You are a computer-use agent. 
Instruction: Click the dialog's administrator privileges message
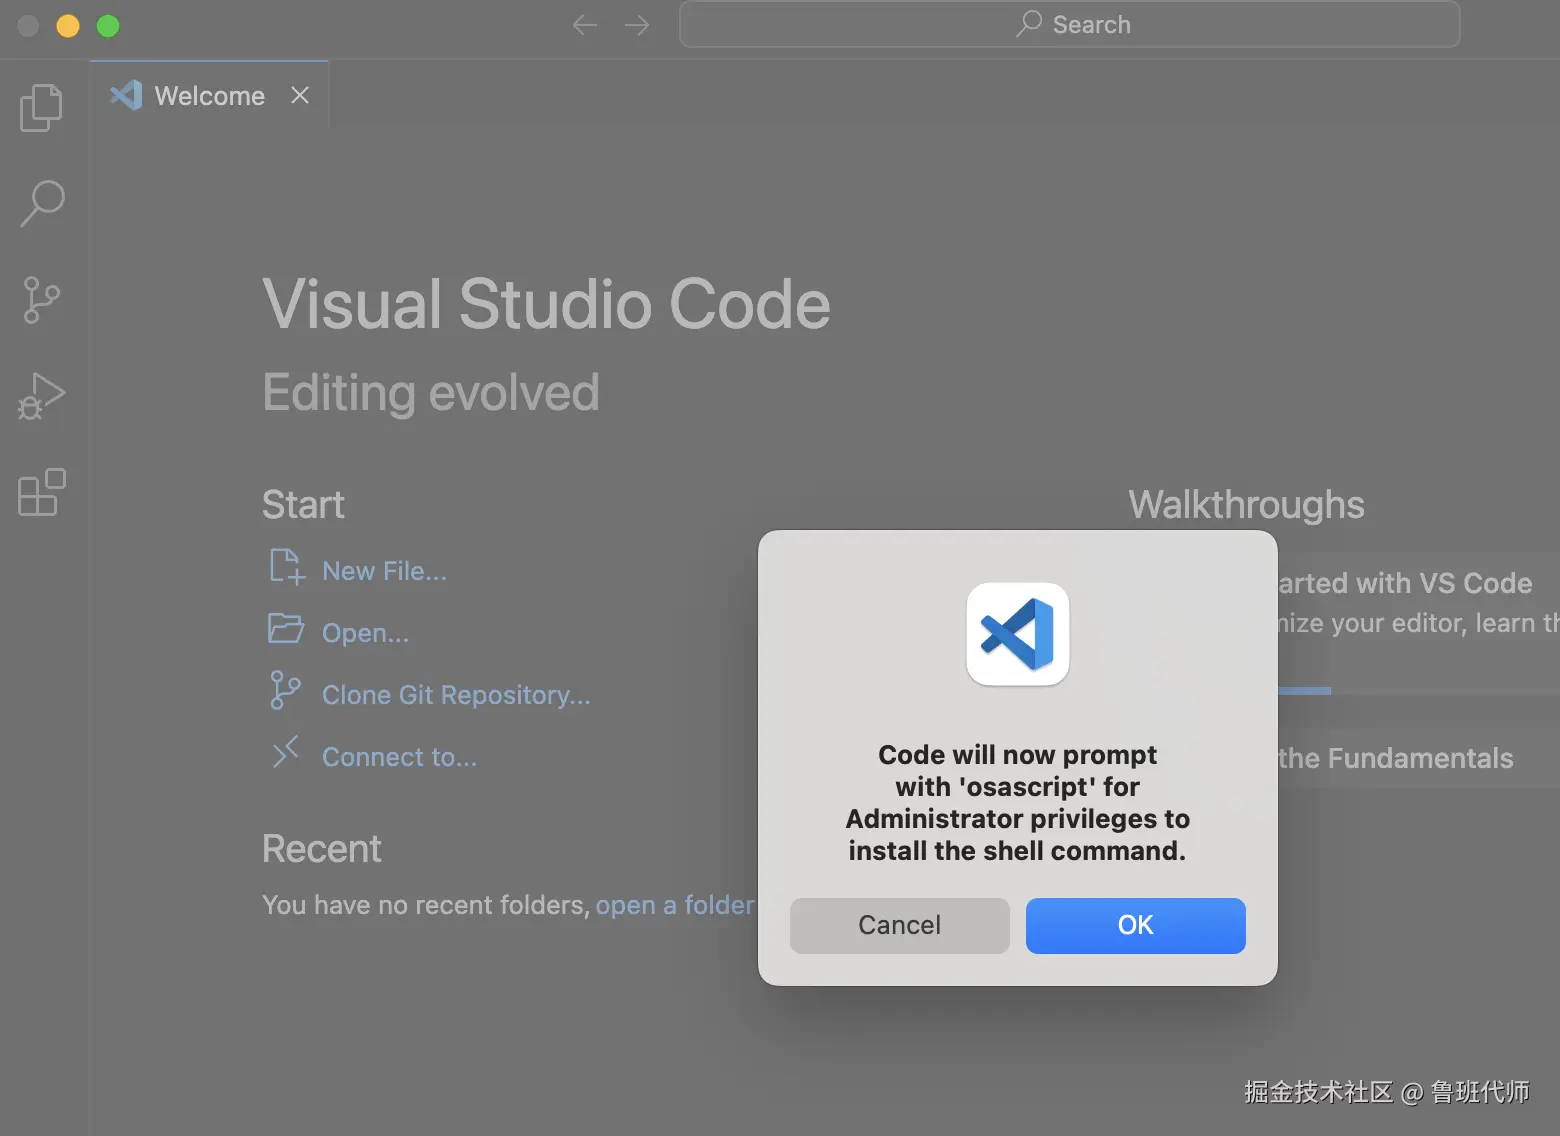(x=1018, y=802)
